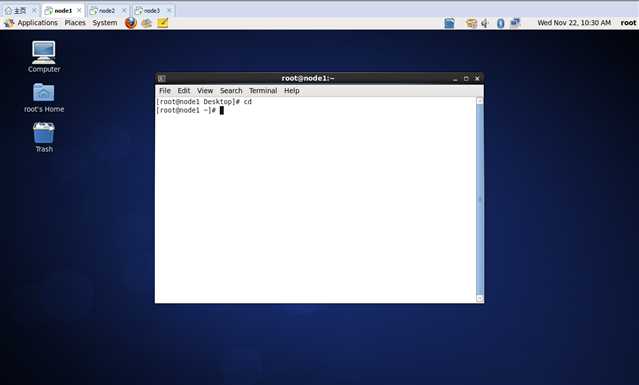Screen dimensions: 639x385
Task: Open the yellow notes launcher icon
Action: click(x=163, y=23)
